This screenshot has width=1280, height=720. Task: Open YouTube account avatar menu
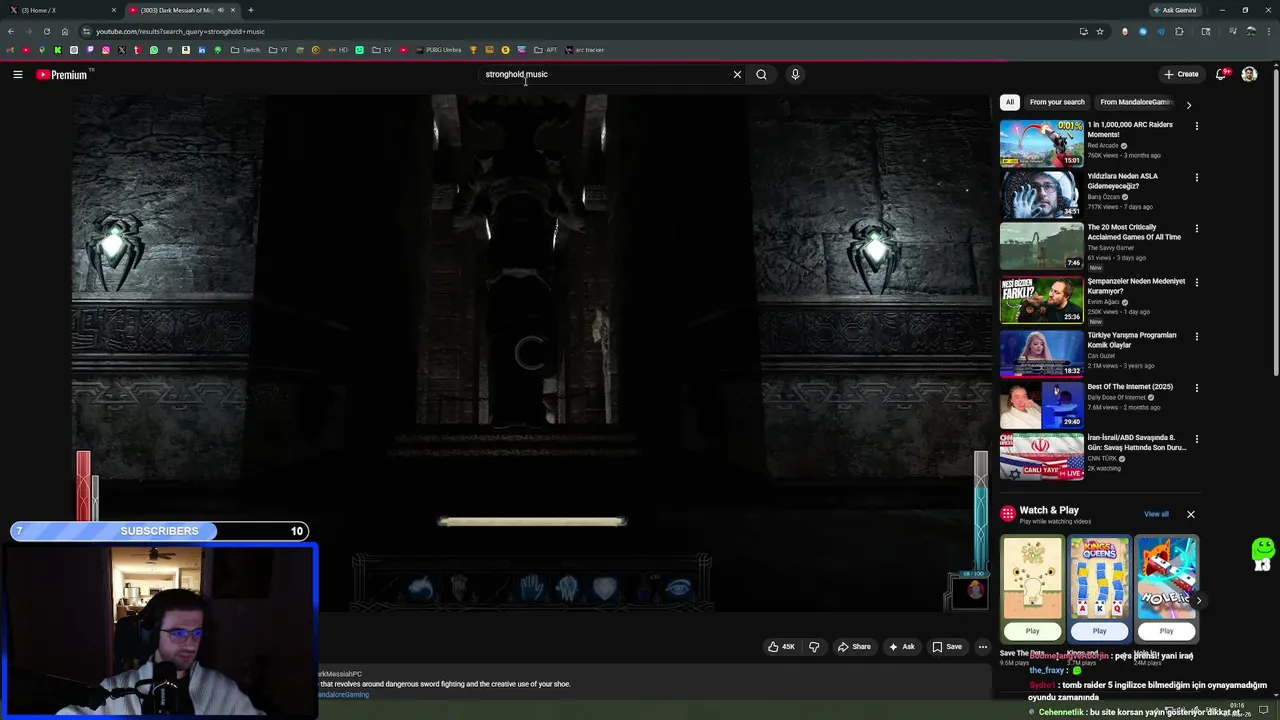(x=1249, y=74)
